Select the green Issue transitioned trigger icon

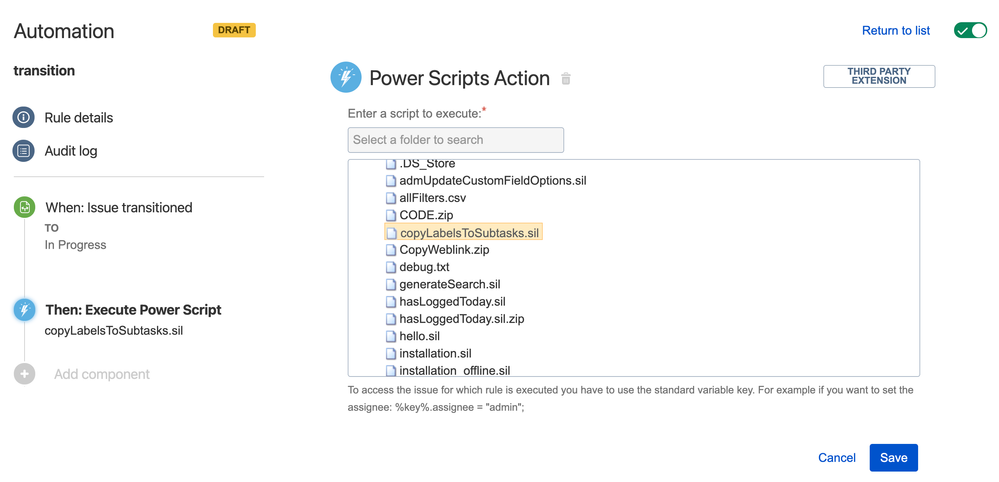click(x=24, y=207)
